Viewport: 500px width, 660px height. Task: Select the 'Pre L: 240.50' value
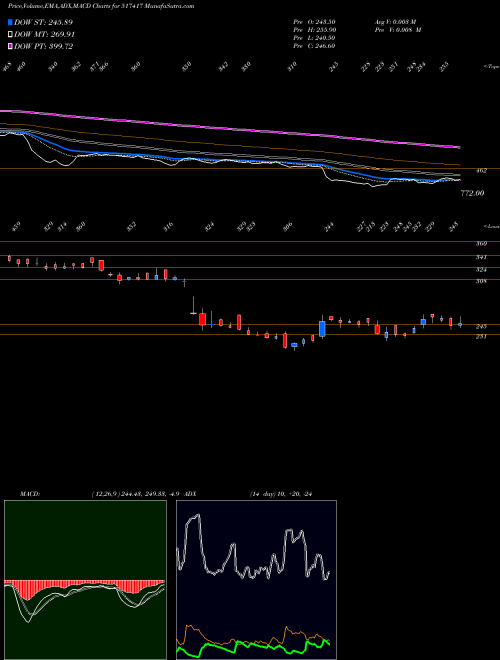pos(314,38)
